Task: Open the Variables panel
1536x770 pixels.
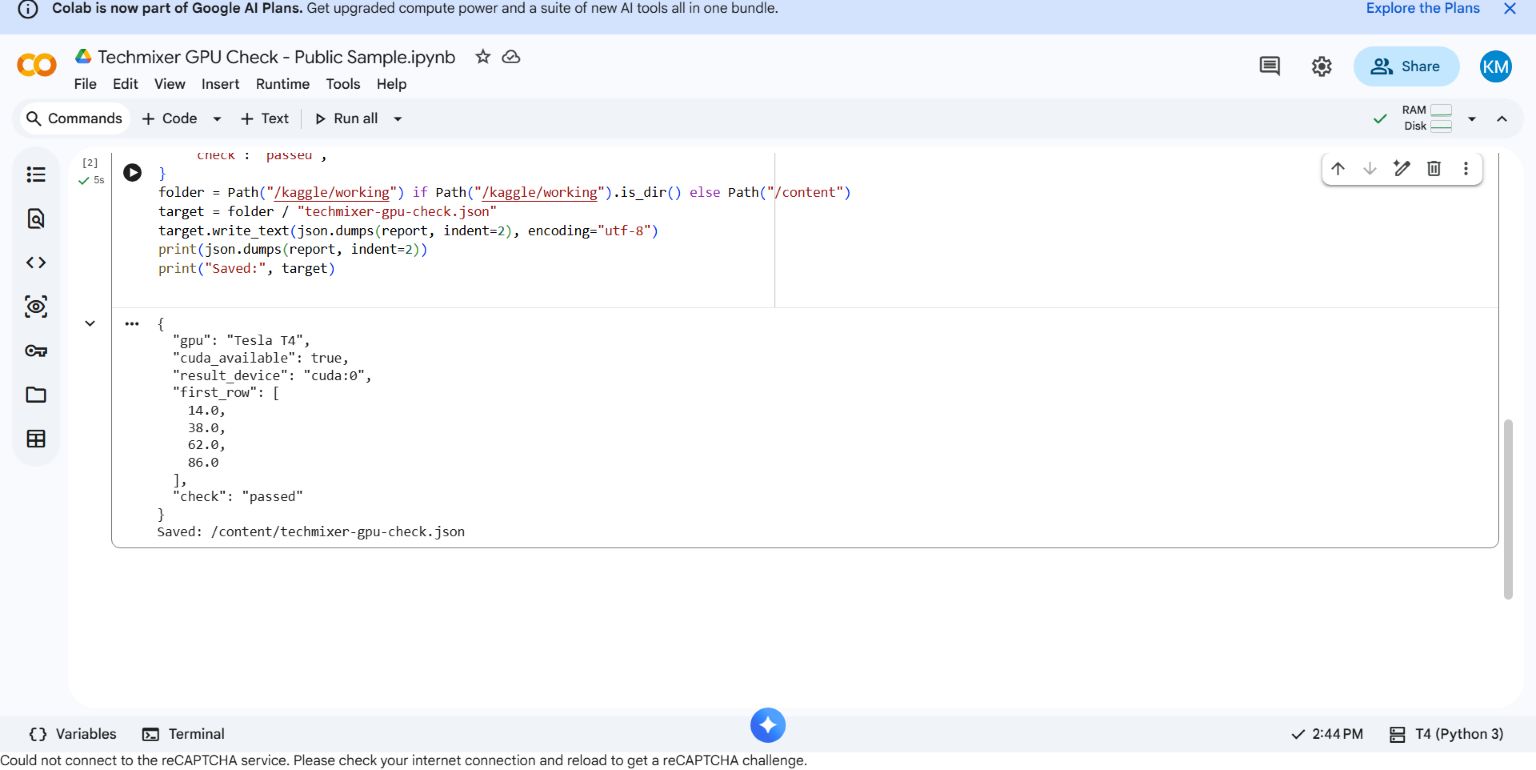Action: [73, 734]
